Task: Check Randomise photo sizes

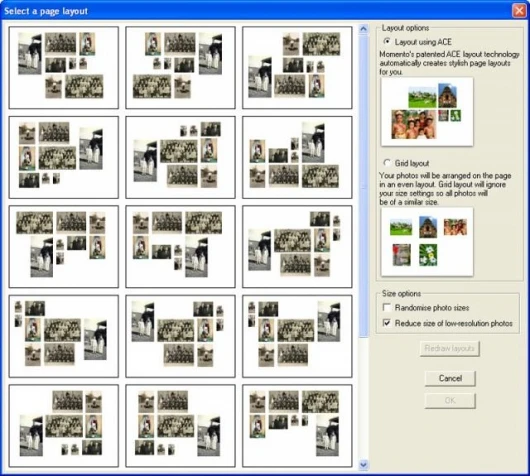Action: 386,307
